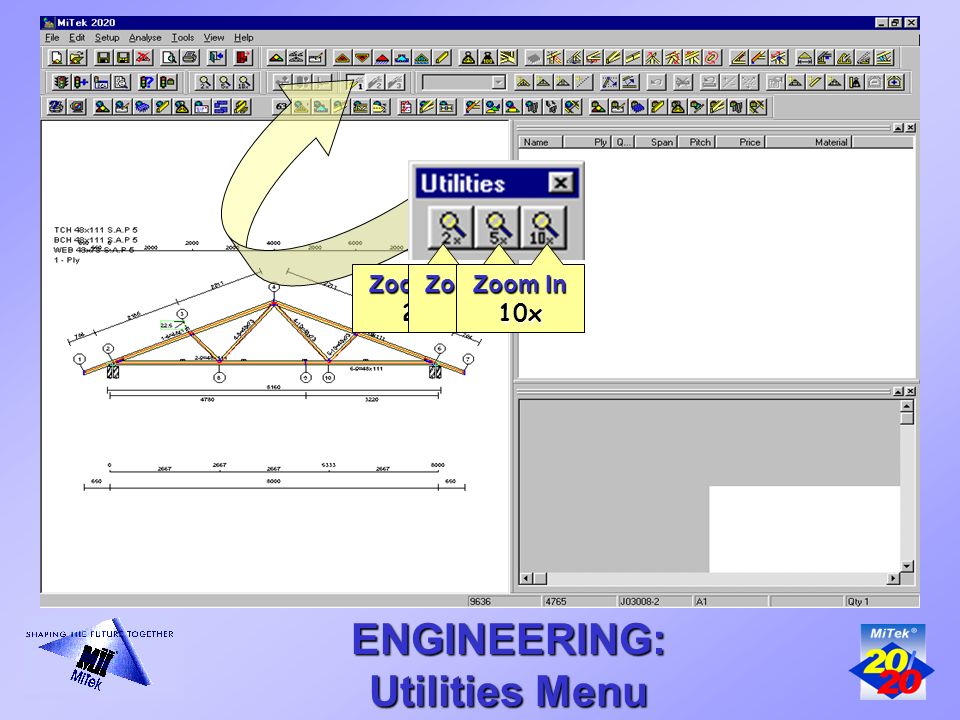The height and width of the screenshot is (720, 960).
Task: Open the Help menu
Action: pos(244,37)
